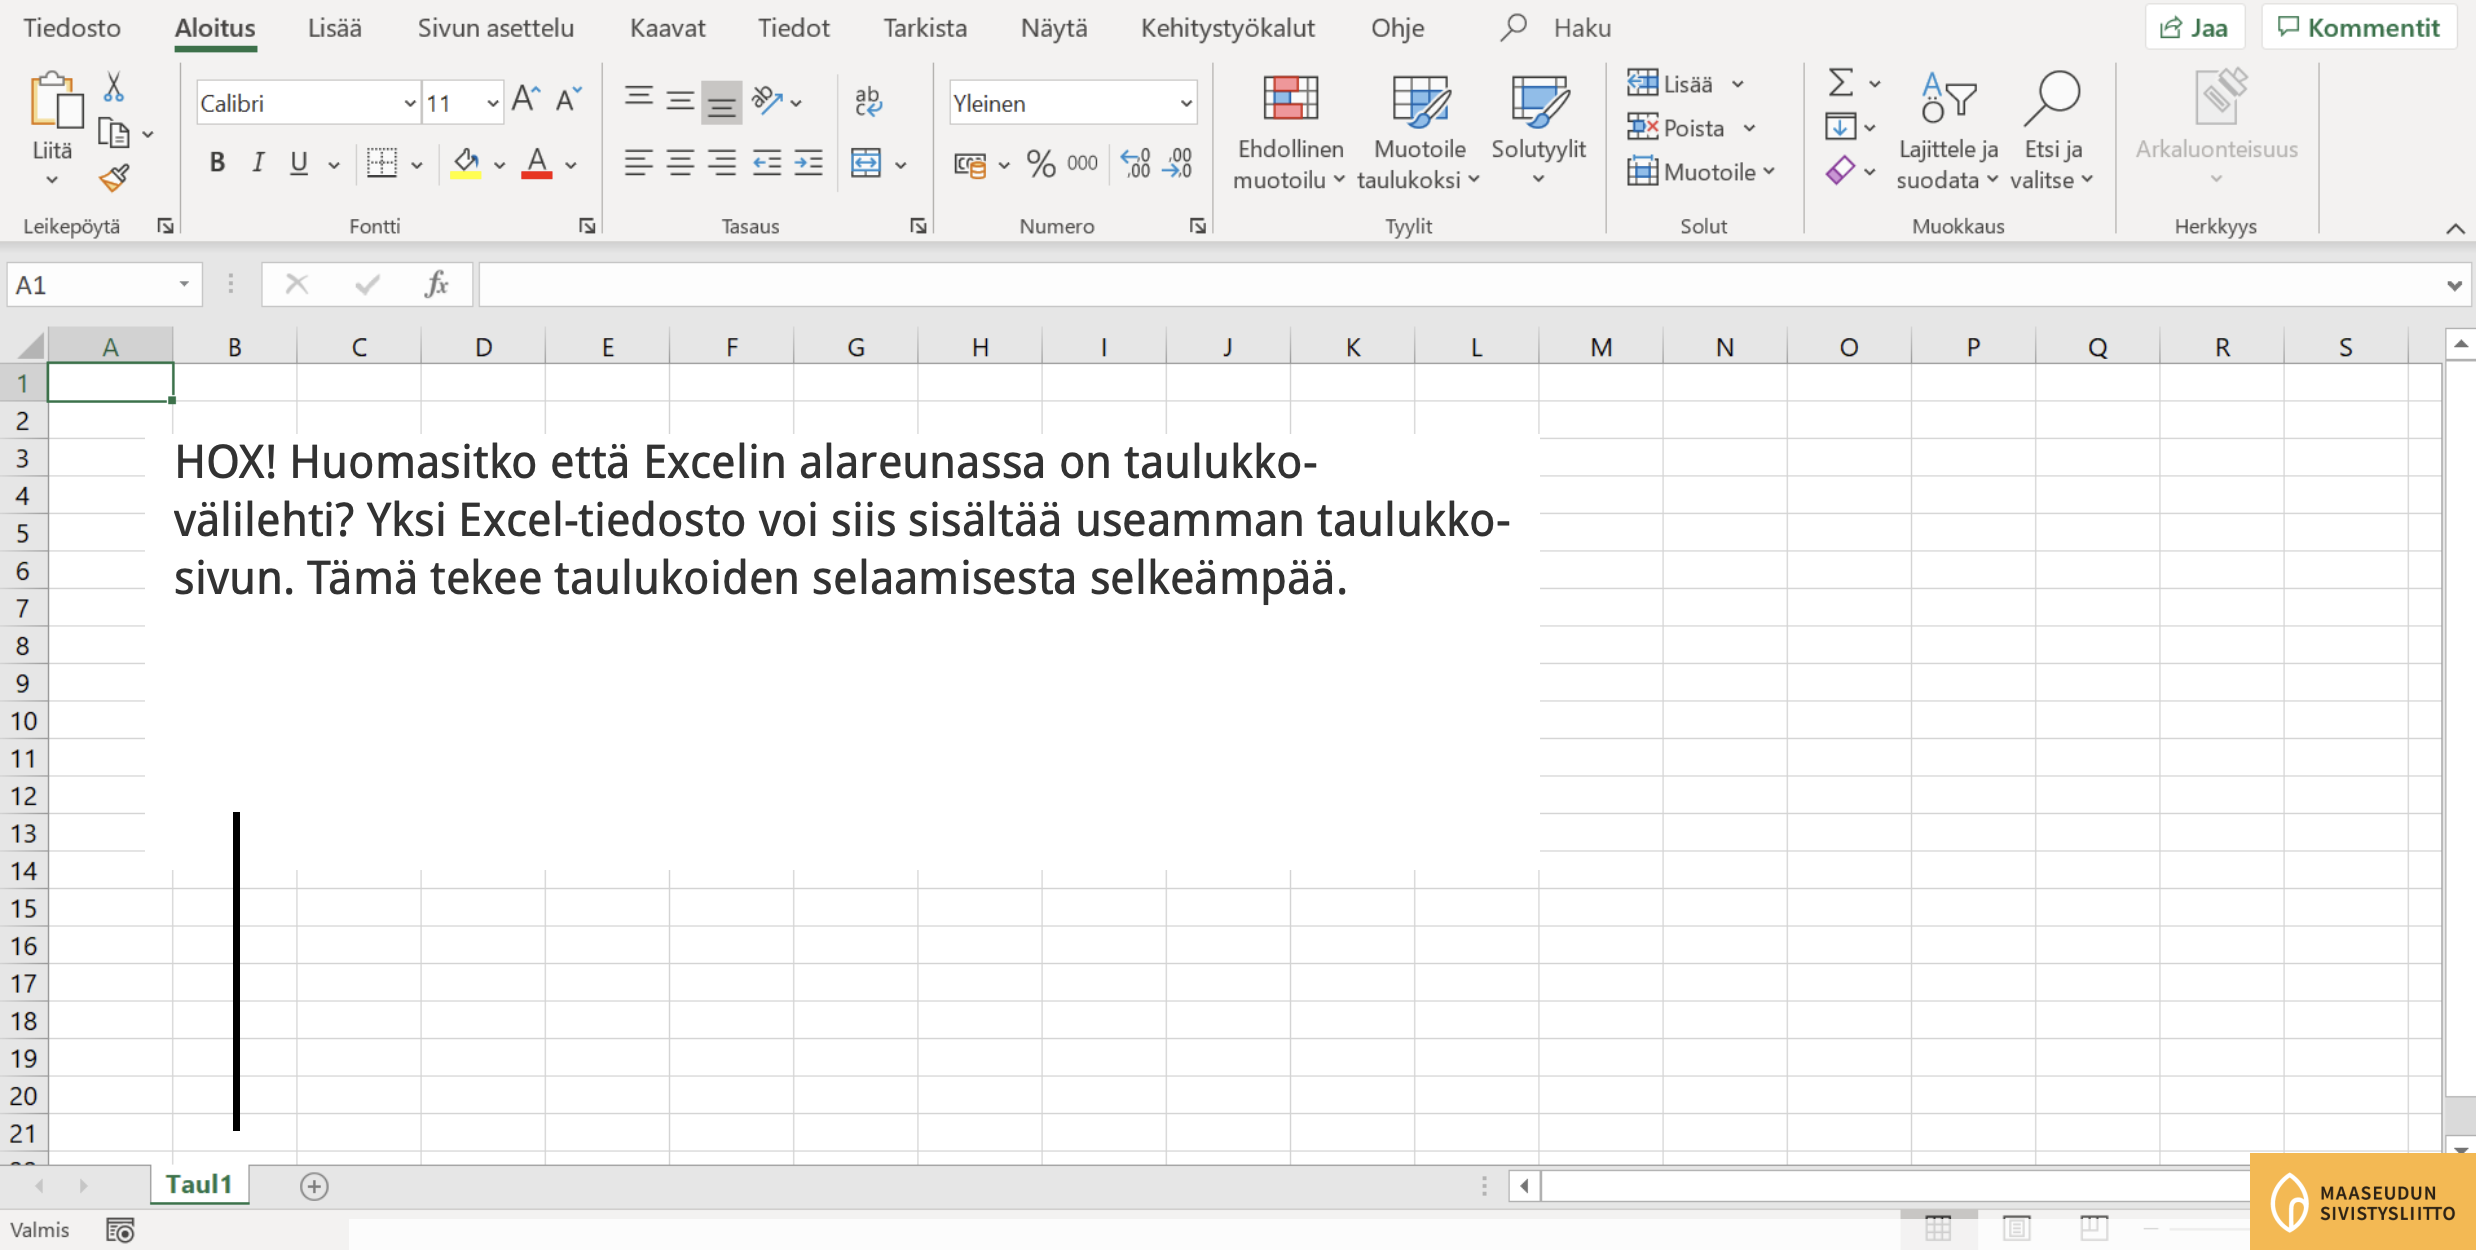Click the Jaa share button
The width and height of the screenshot is (2476, 1250).
2195,28
